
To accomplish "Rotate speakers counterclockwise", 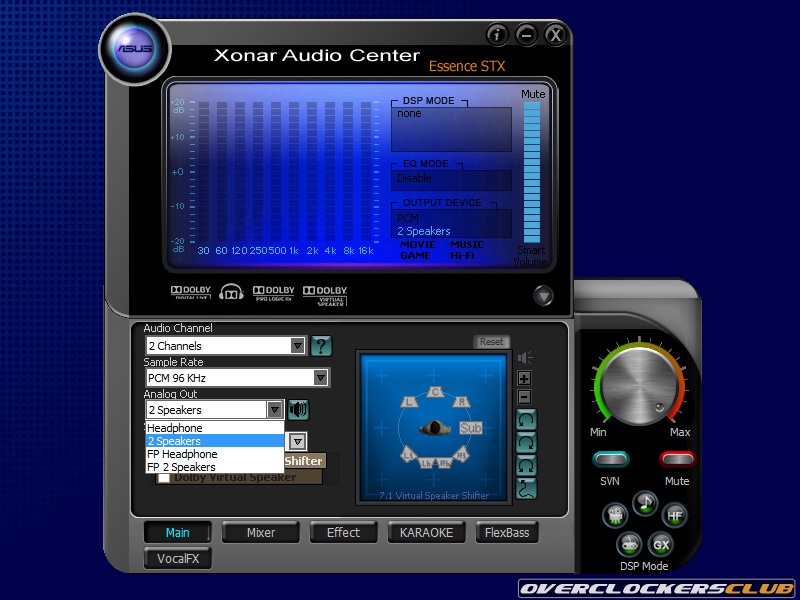I will coord(526,419).
